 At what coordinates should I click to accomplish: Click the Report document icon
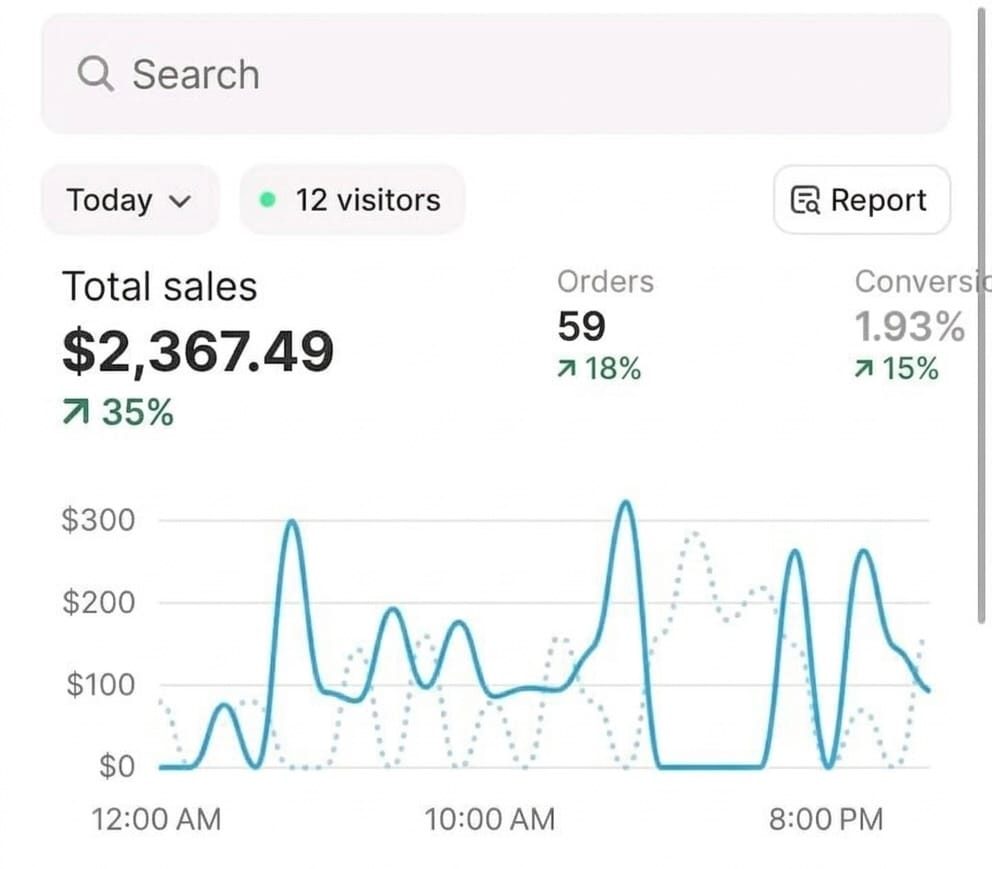pyautogui.click(x=805, y=200)
